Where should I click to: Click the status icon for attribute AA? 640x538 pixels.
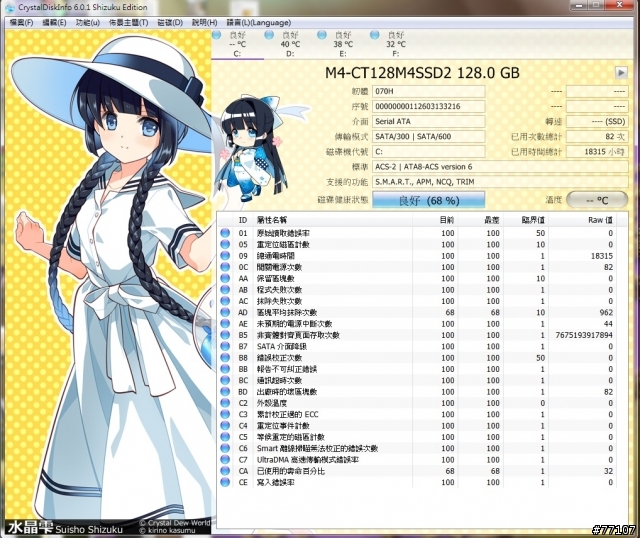coord(225,278)
